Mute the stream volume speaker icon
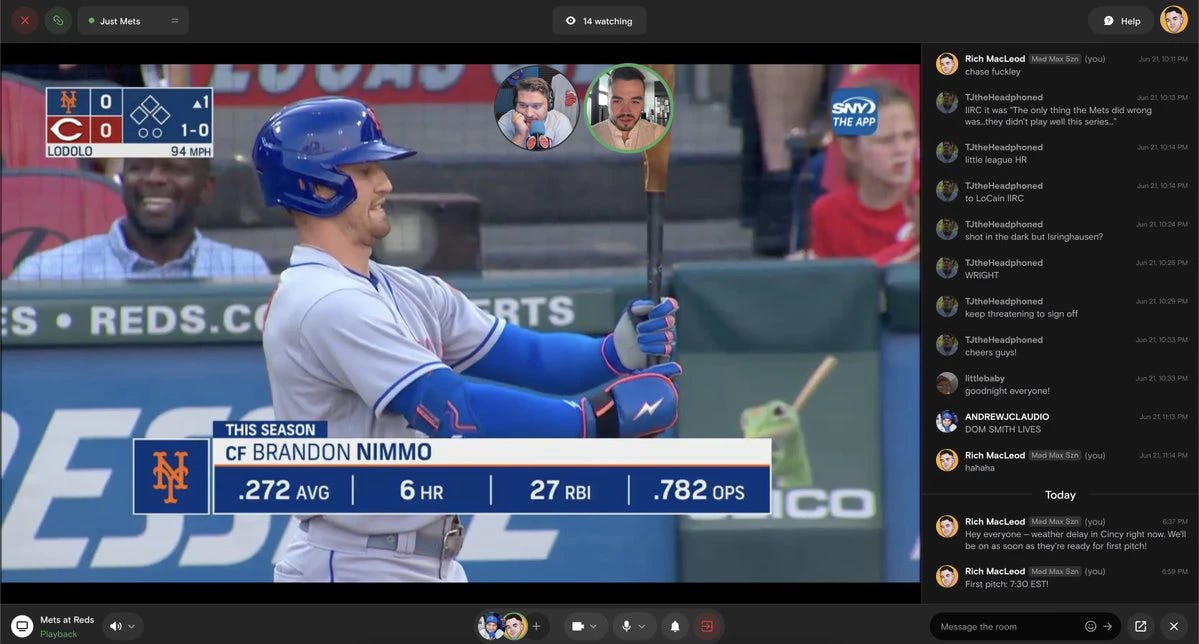The image size is (1199, 644). 115,626
